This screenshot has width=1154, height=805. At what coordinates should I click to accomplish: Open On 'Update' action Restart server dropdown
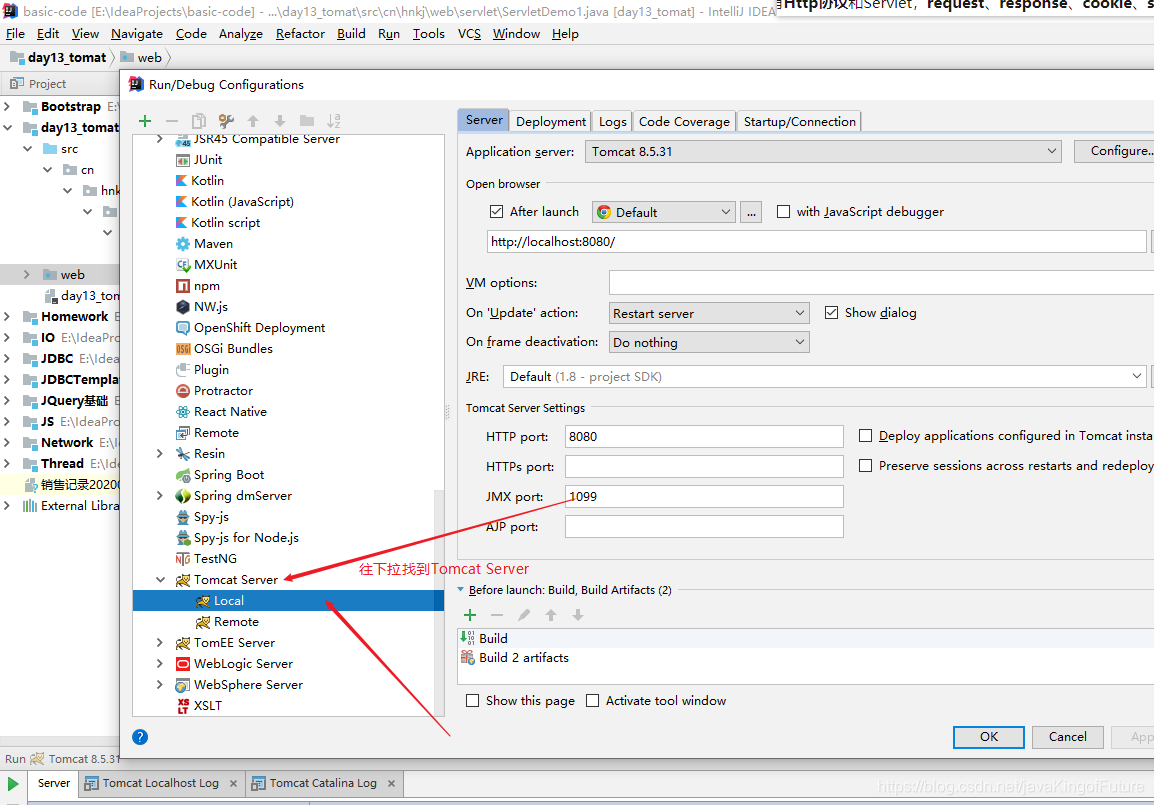click(709, 313)
